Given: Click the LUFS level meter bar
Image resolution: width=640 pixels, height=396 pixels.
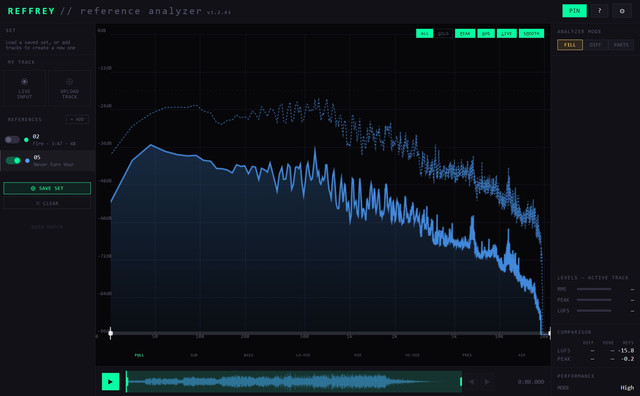Looking at the screenshot, I should (594, 310).
